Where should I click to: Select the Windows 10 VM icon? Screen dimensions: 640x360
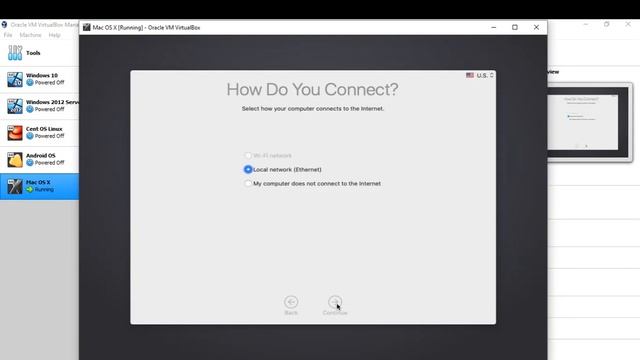pos(15,79)
